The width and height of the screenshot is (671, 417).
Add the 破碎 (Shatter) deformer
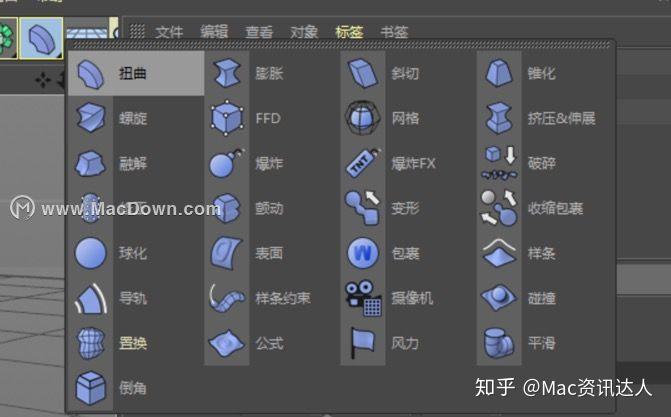(544, 163)
